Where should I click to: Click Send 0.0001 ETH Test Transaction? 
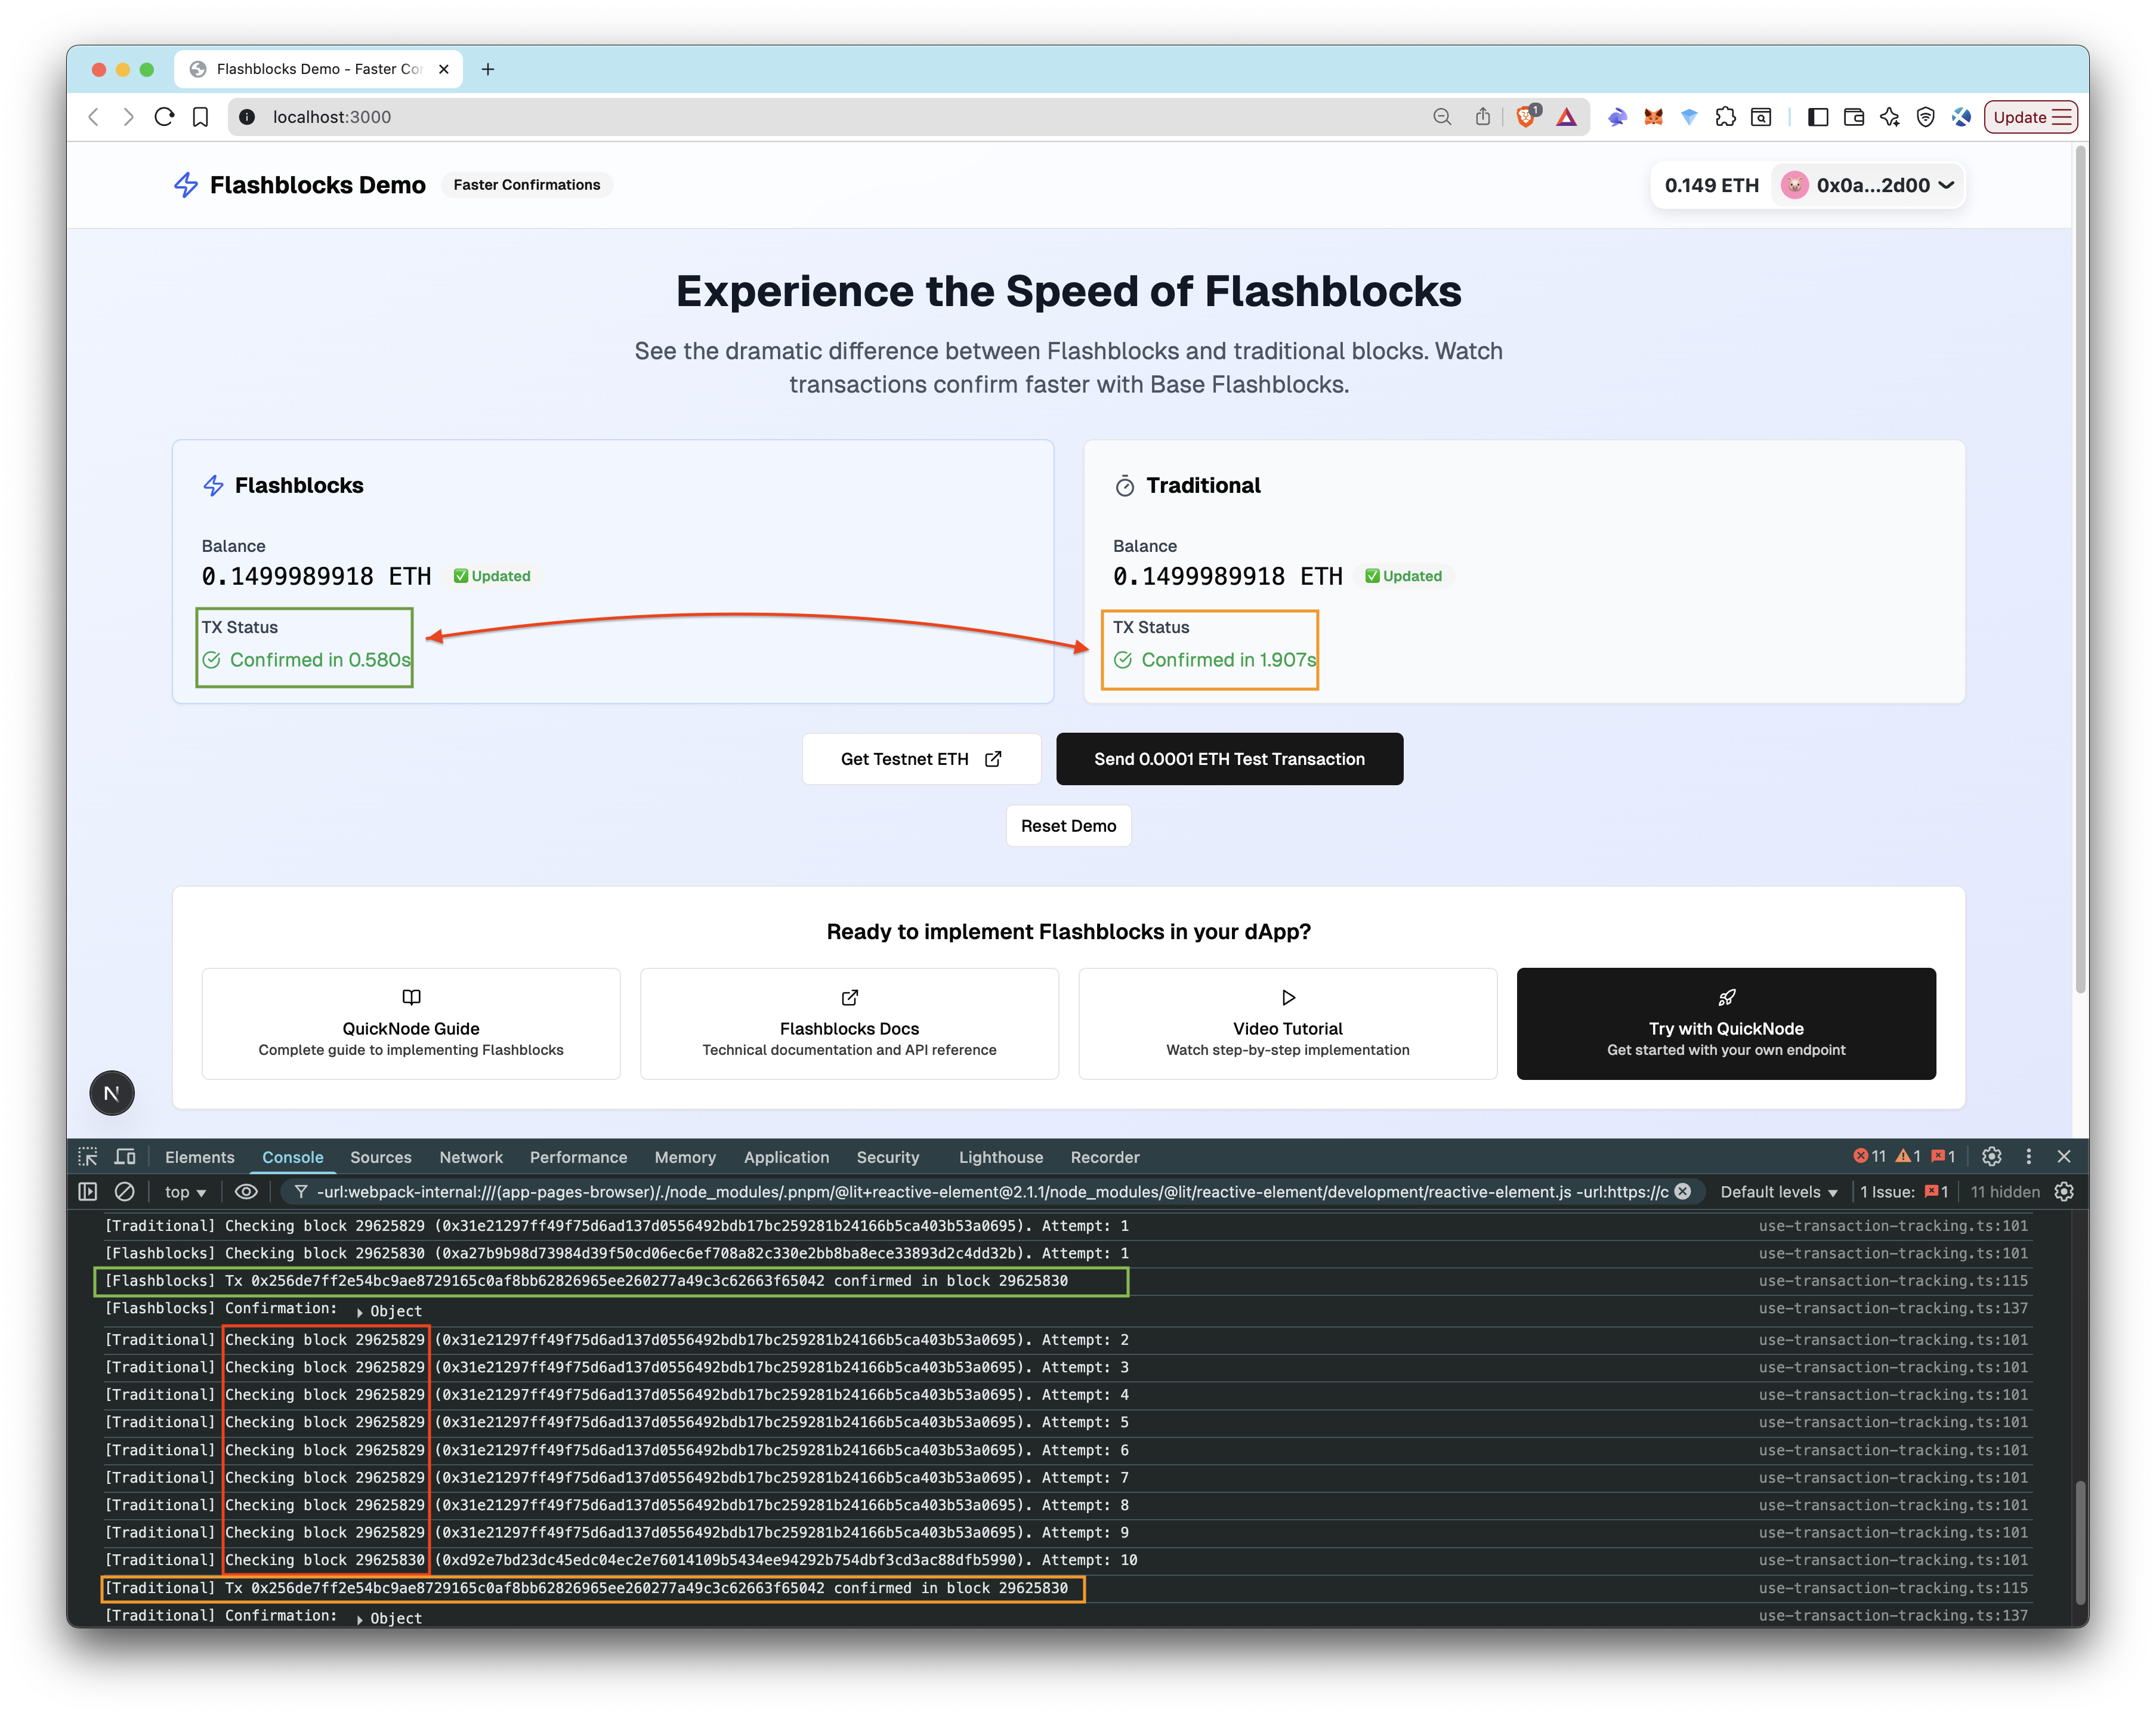click(x=1229, y=759)
